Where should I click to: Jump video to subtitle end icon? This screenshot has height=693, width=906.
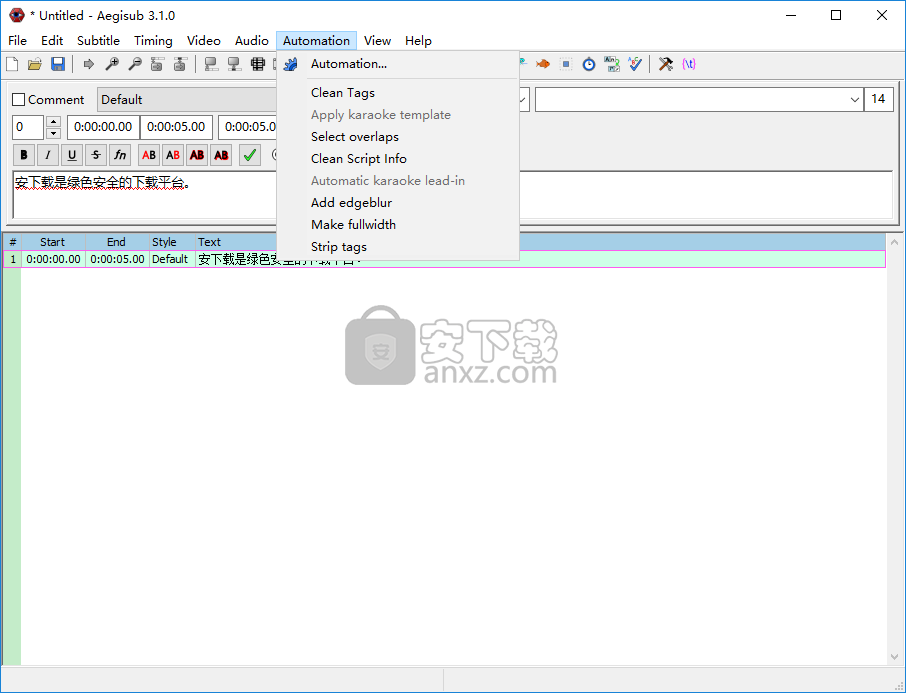[180, 64]
